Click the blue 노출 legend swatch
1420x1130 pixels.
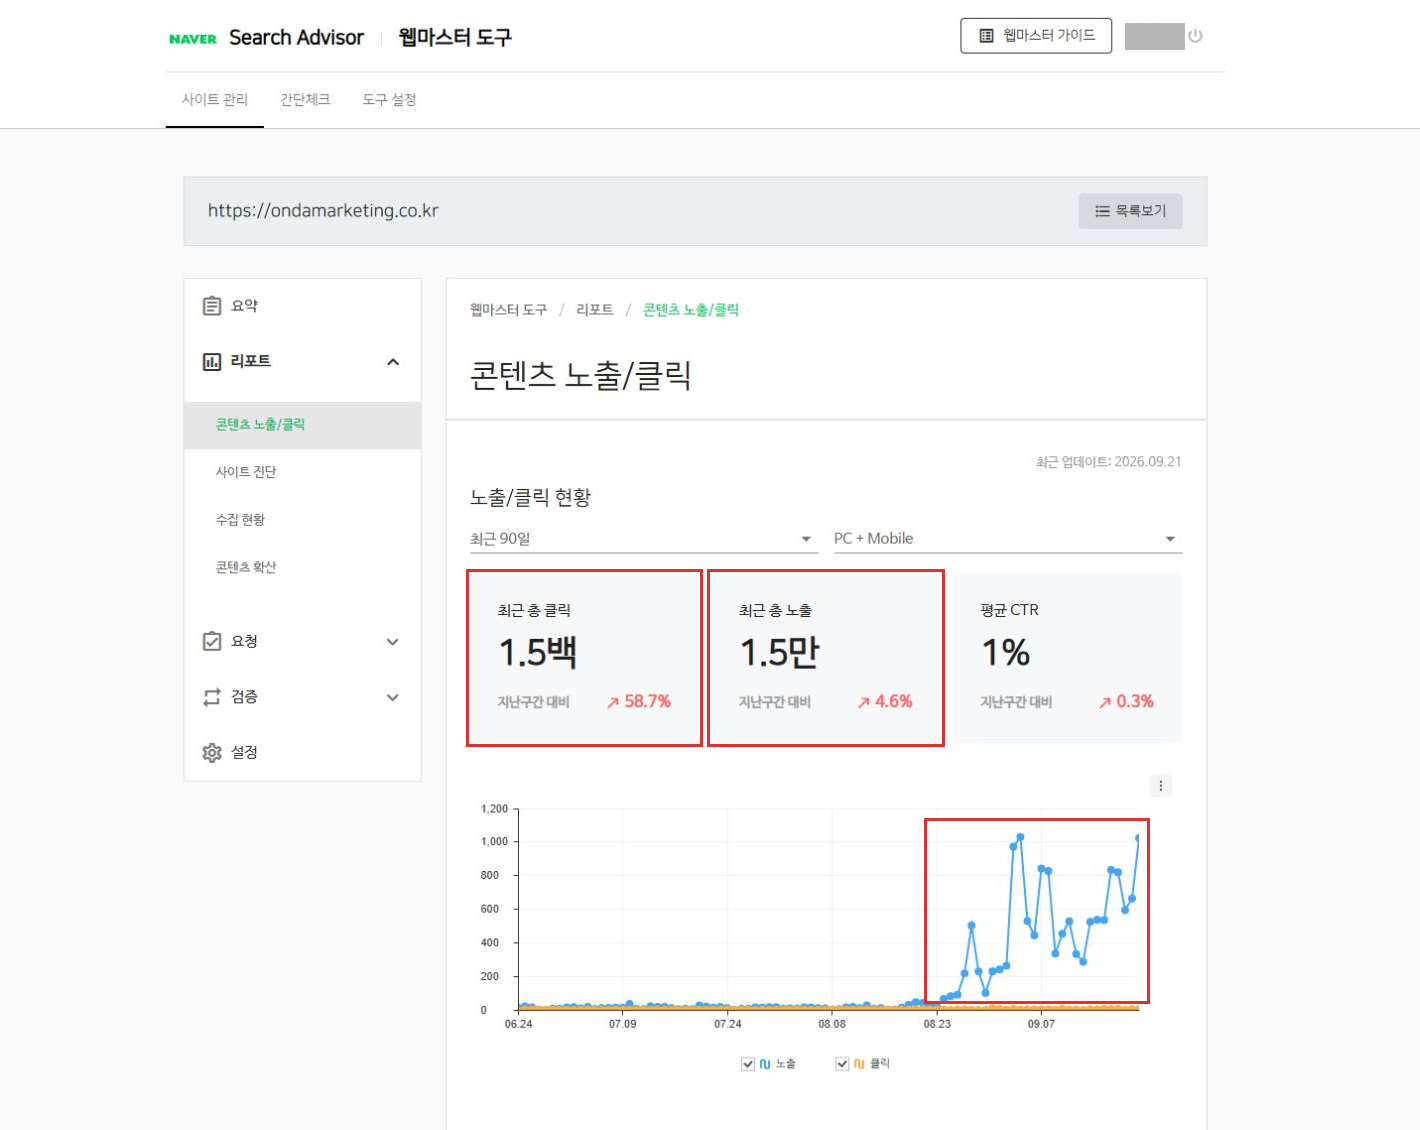[765, 1064]
